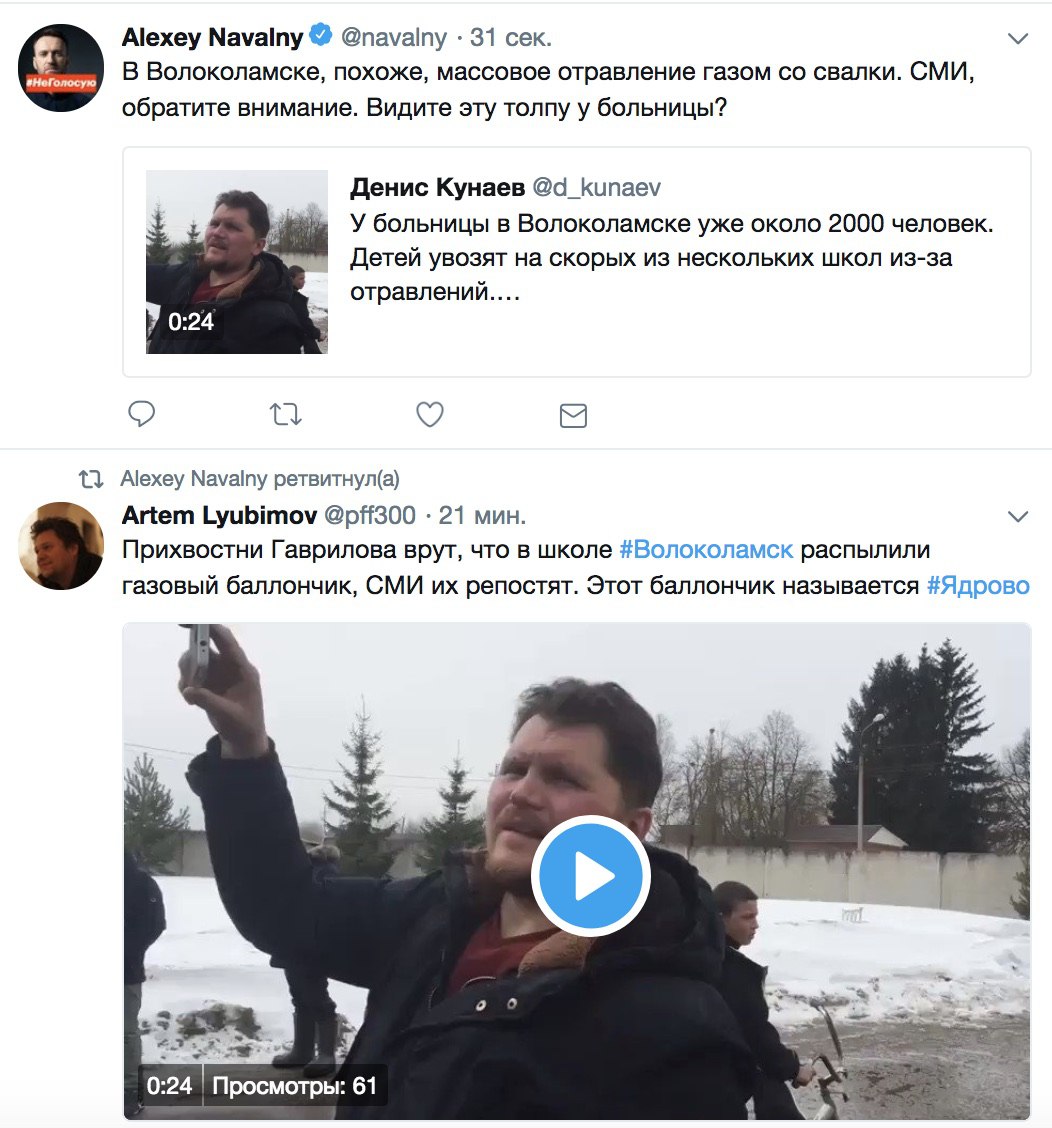Retweet Navalny's tweet using the retweet icon
The width and height of the screenshot is (1052, 1128).
tap(285, 414)
